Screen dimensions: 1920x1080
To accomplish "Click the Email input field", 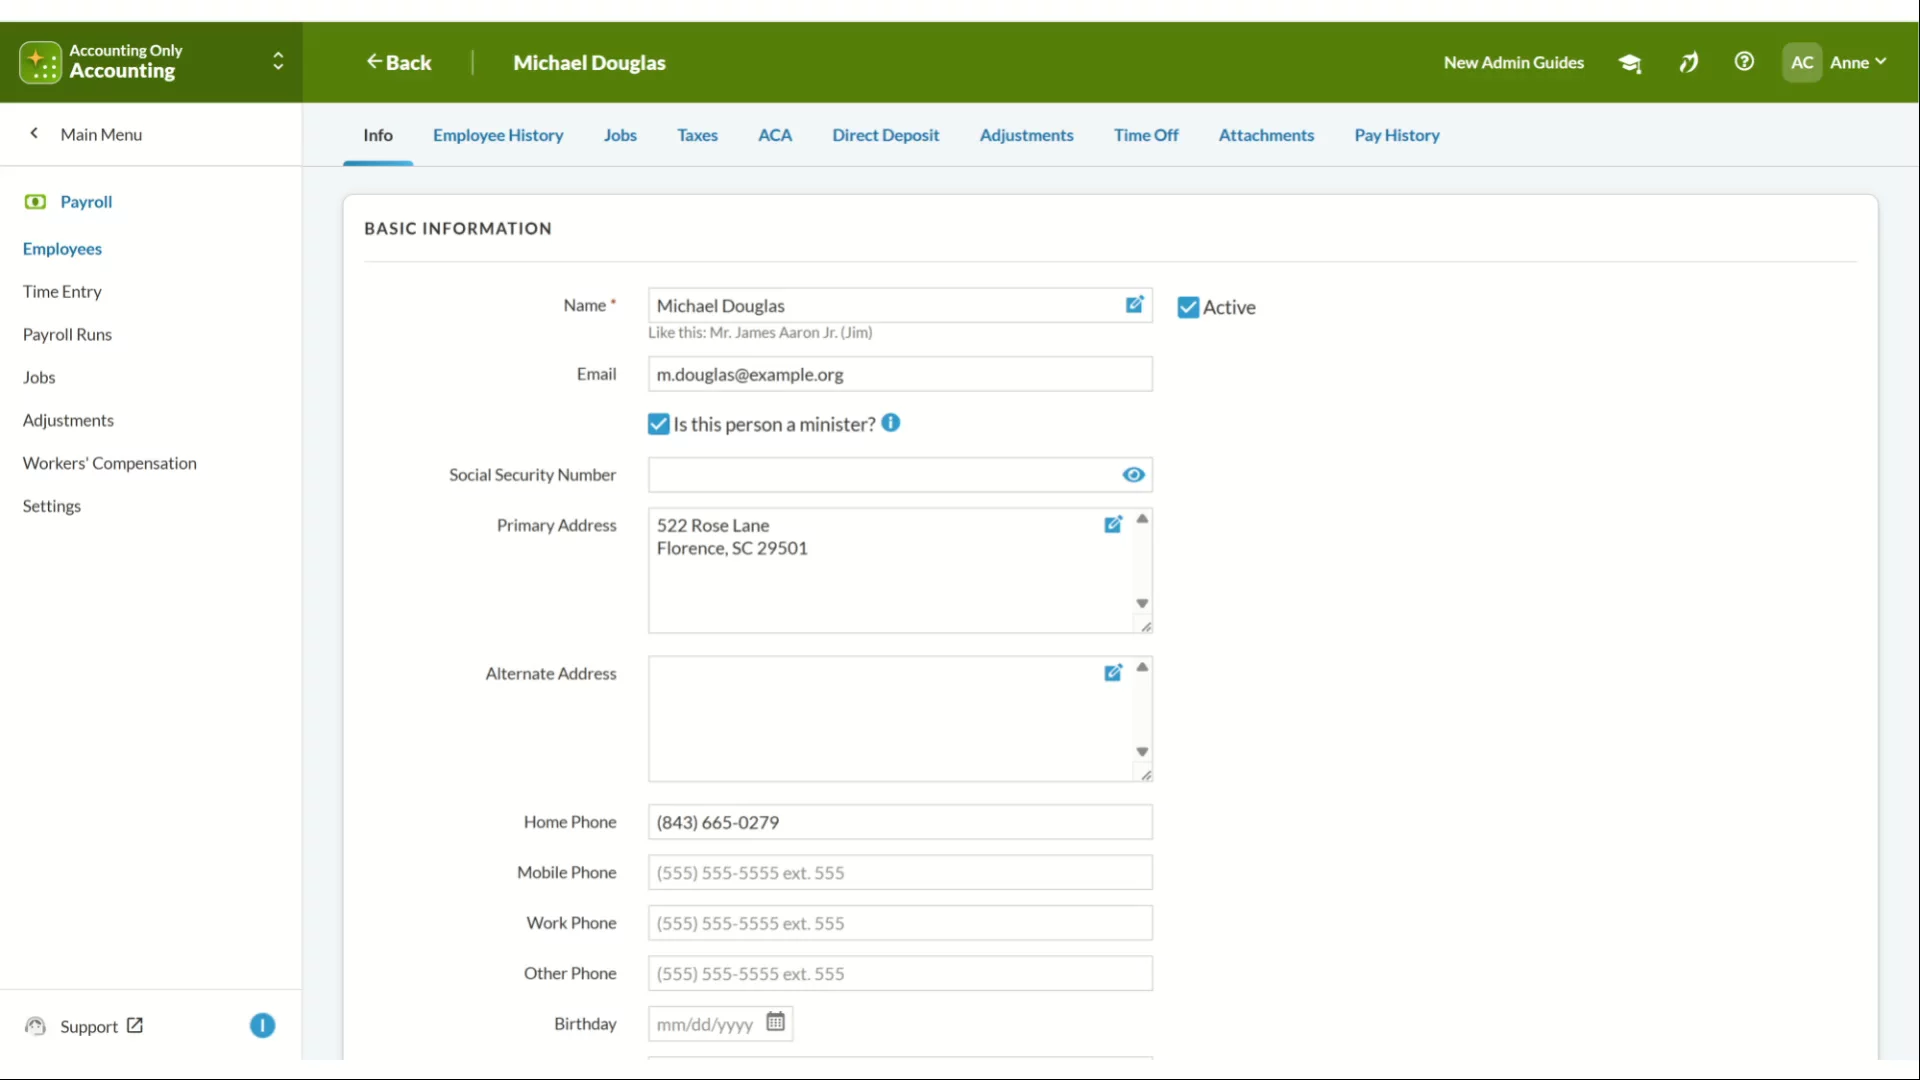I will tap(900, 374).
